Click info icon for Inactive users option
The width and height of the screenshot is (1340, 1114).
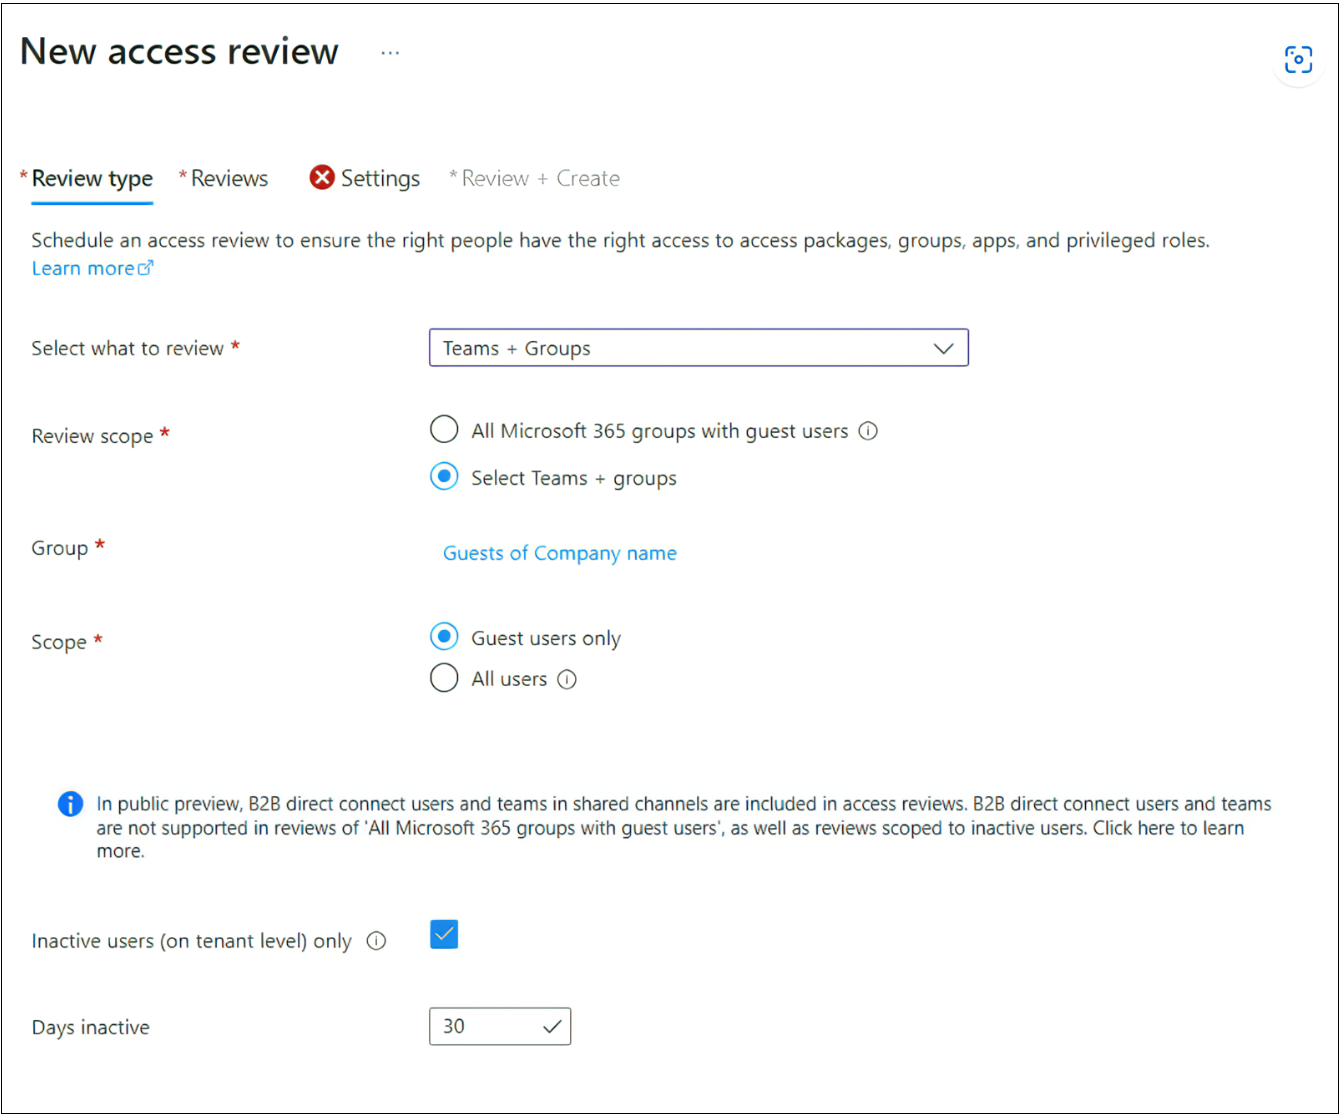pos(376,941)
